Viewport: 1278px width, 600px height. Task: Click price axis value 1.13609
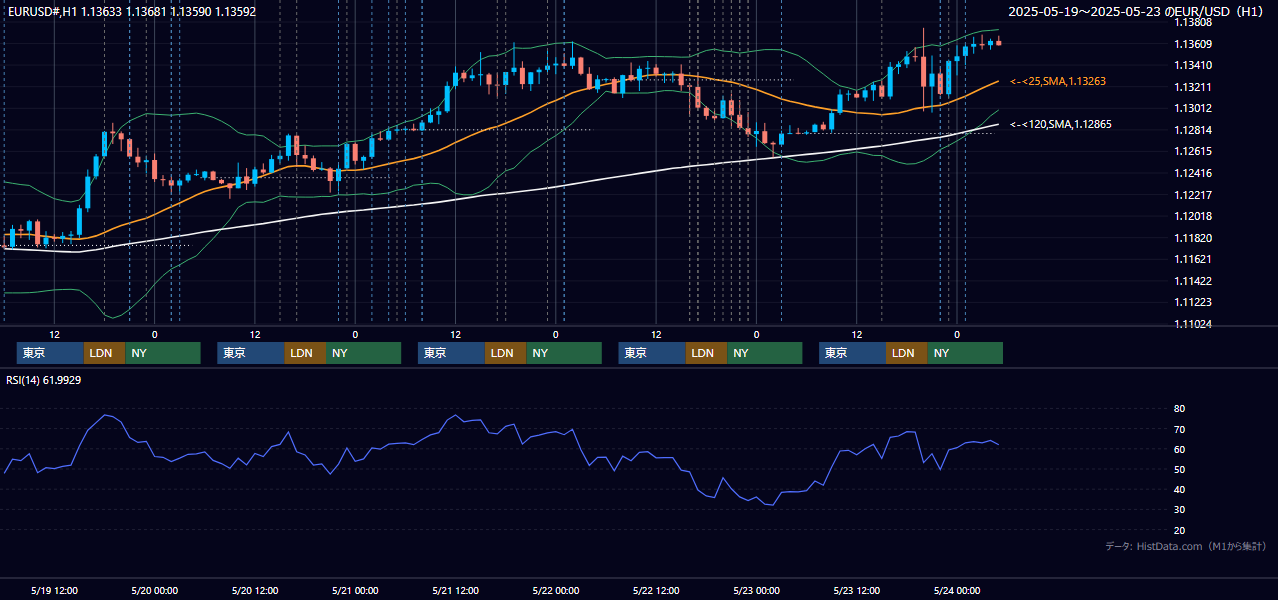1192,44
